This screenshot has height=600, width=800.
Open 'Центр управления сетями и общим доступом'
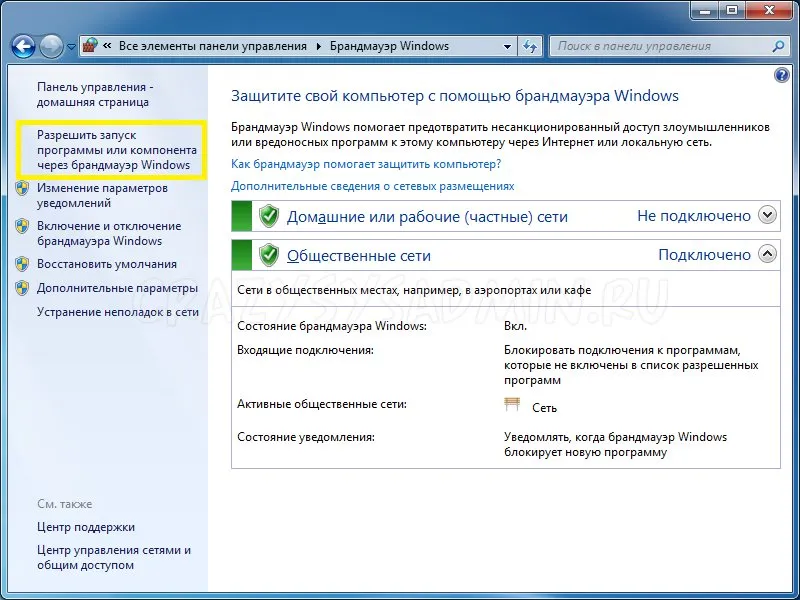[x=114, y=557]
